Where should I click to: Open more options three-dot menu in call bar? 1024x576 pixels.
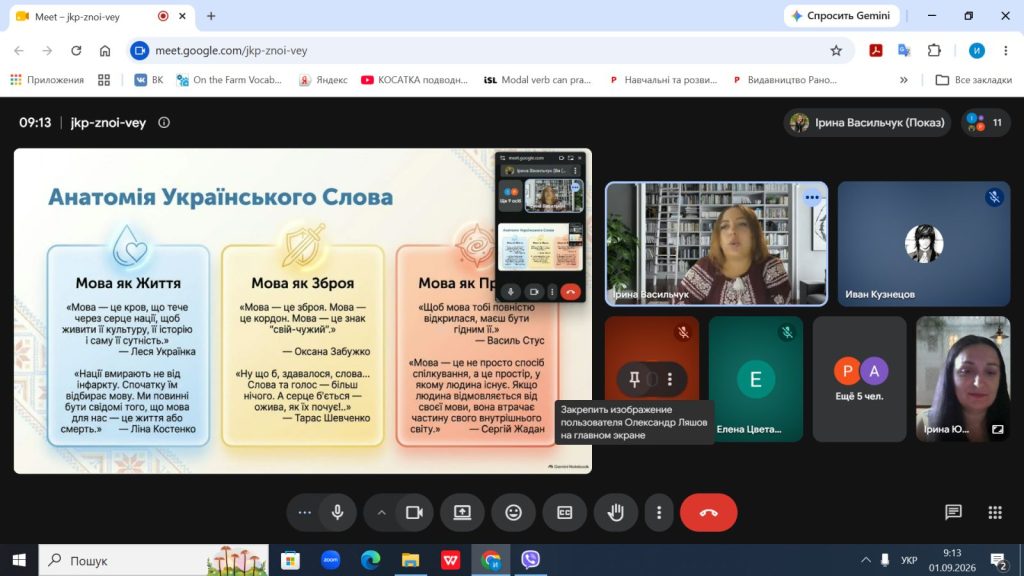[x=658, y=513]
